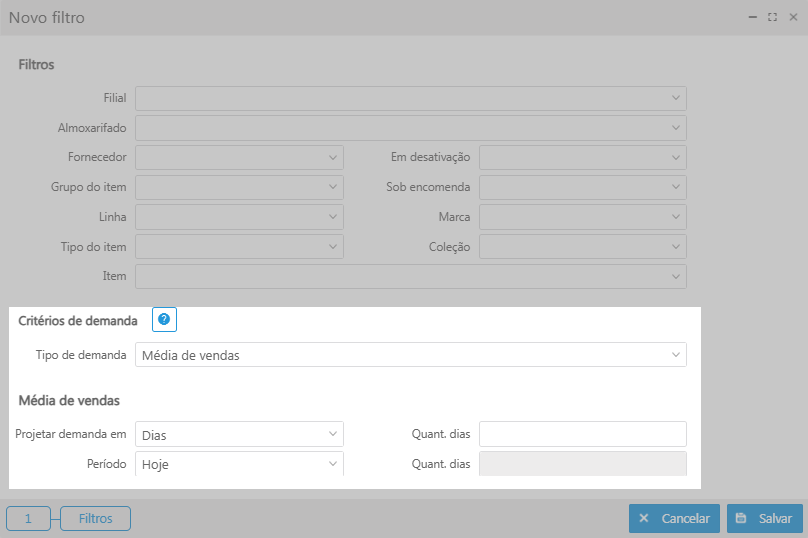
Task: Click the help icon beside Critérios de demanda
Action: click(164, 319)
